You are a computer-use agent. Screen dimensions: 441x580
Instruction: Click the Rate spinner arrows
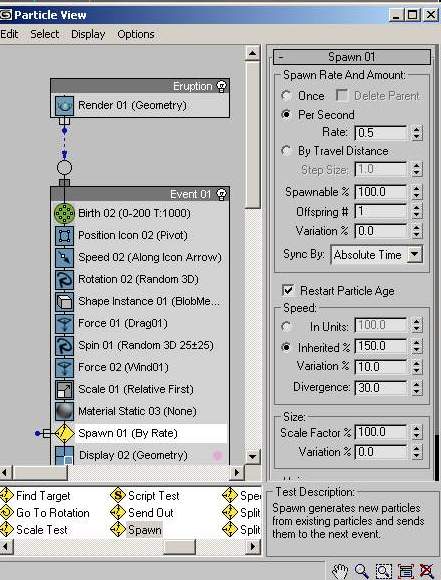[x=417, y=133]
